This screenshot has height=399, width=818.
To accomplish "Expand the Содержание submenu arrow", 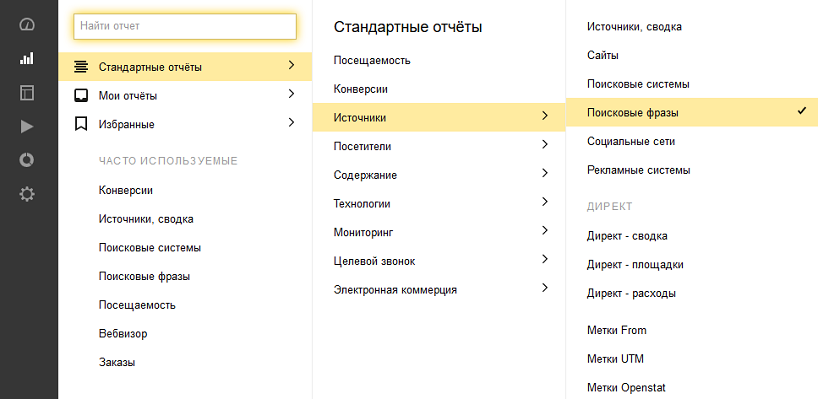I will coord(545,173).
